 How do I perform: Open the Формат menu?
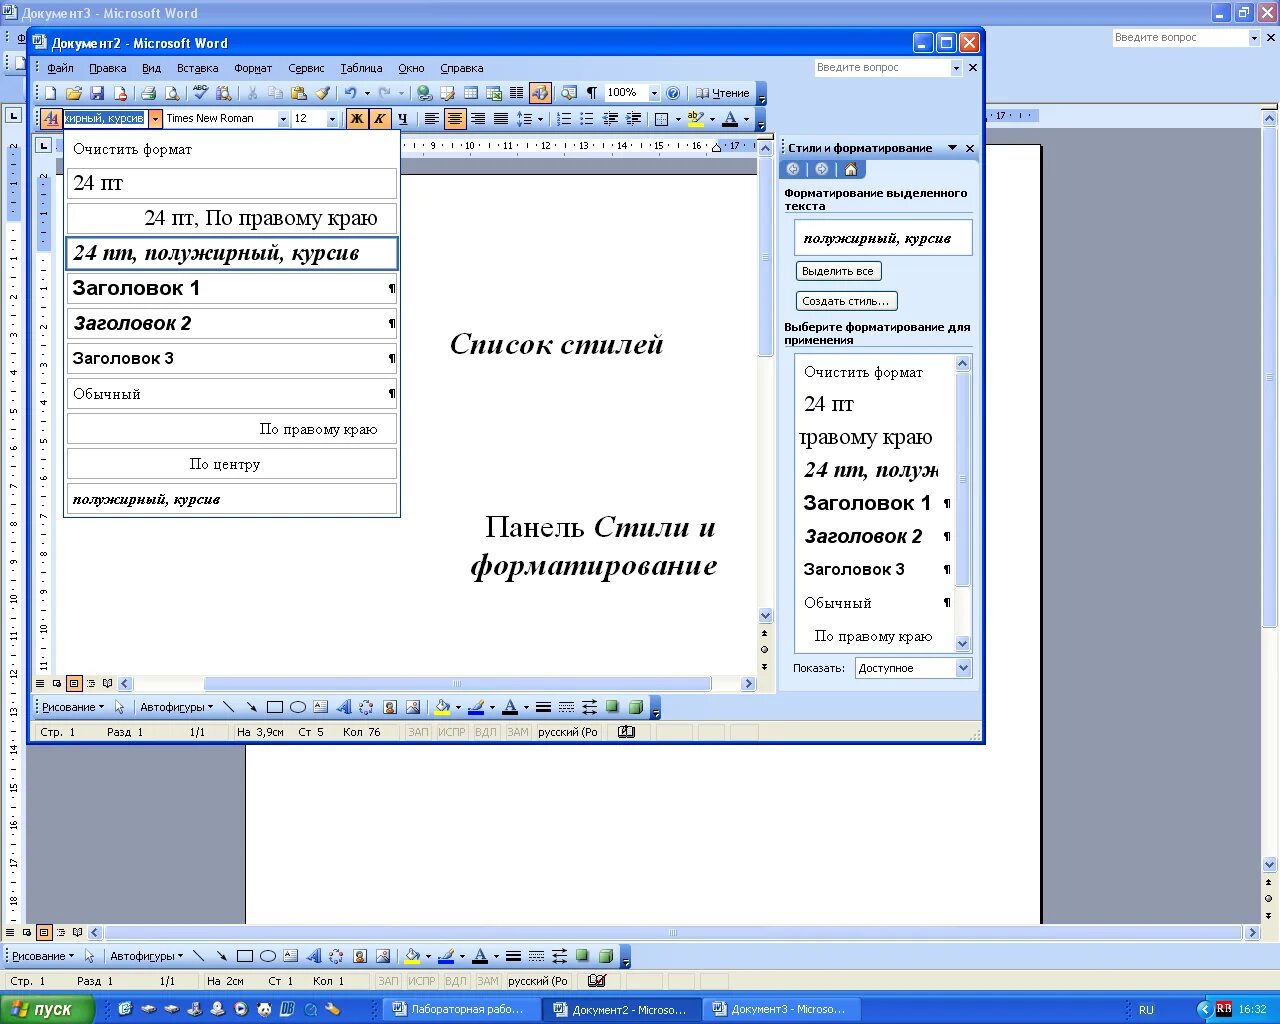[253, 68]
